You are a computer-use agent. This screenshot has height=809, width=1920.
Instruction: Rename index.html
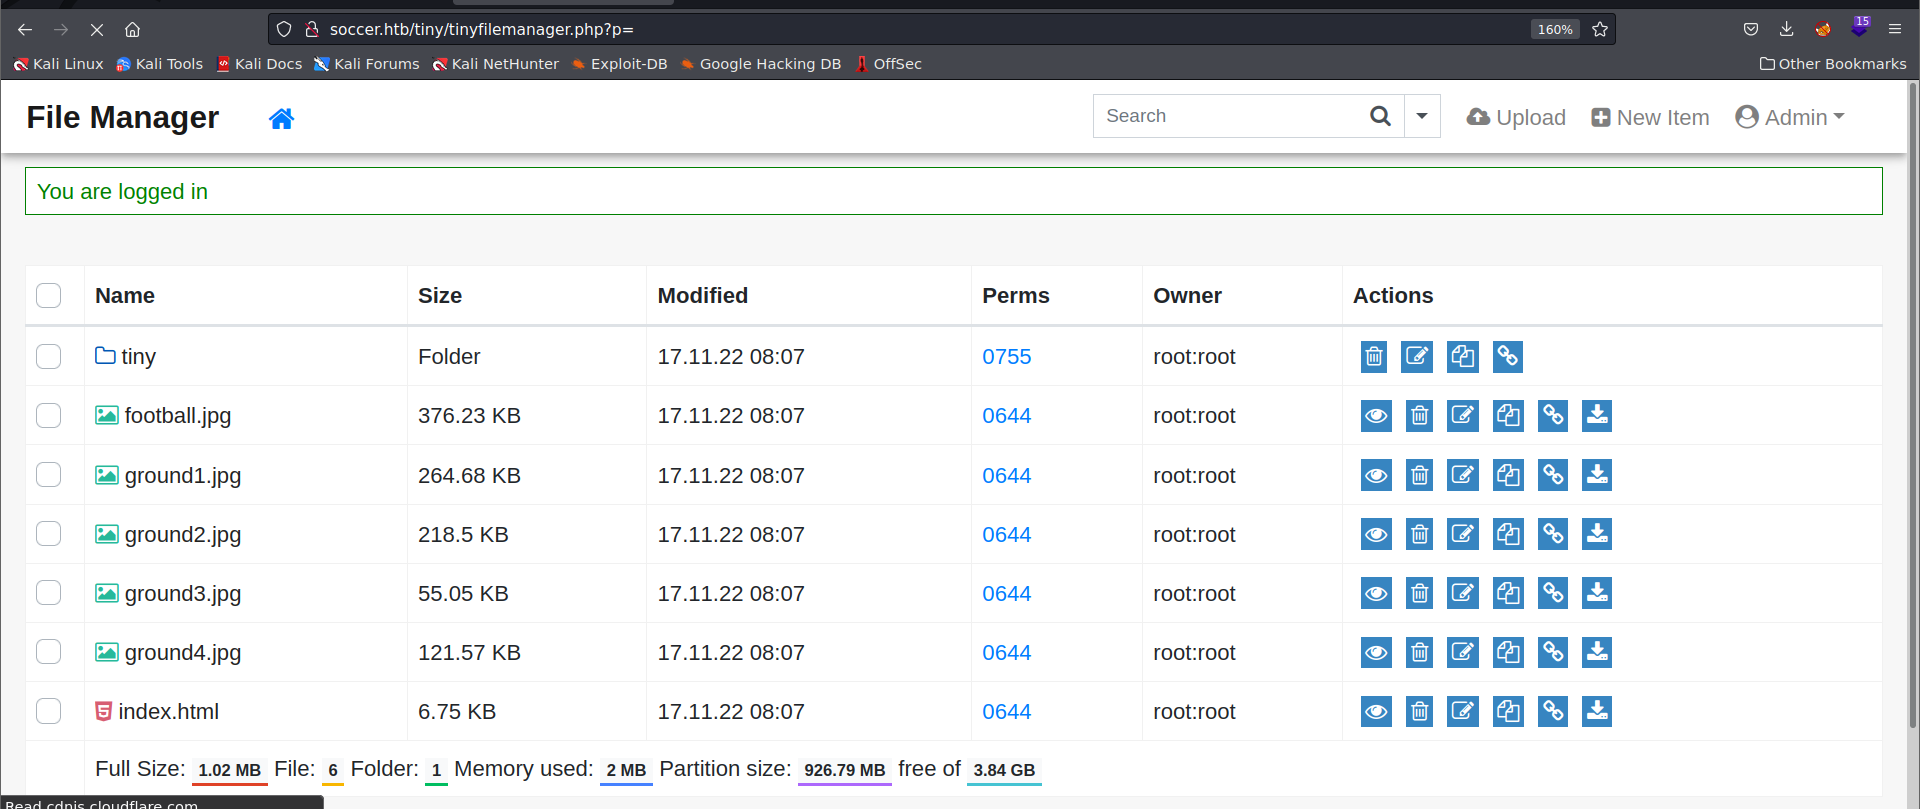click(1463, 711)
